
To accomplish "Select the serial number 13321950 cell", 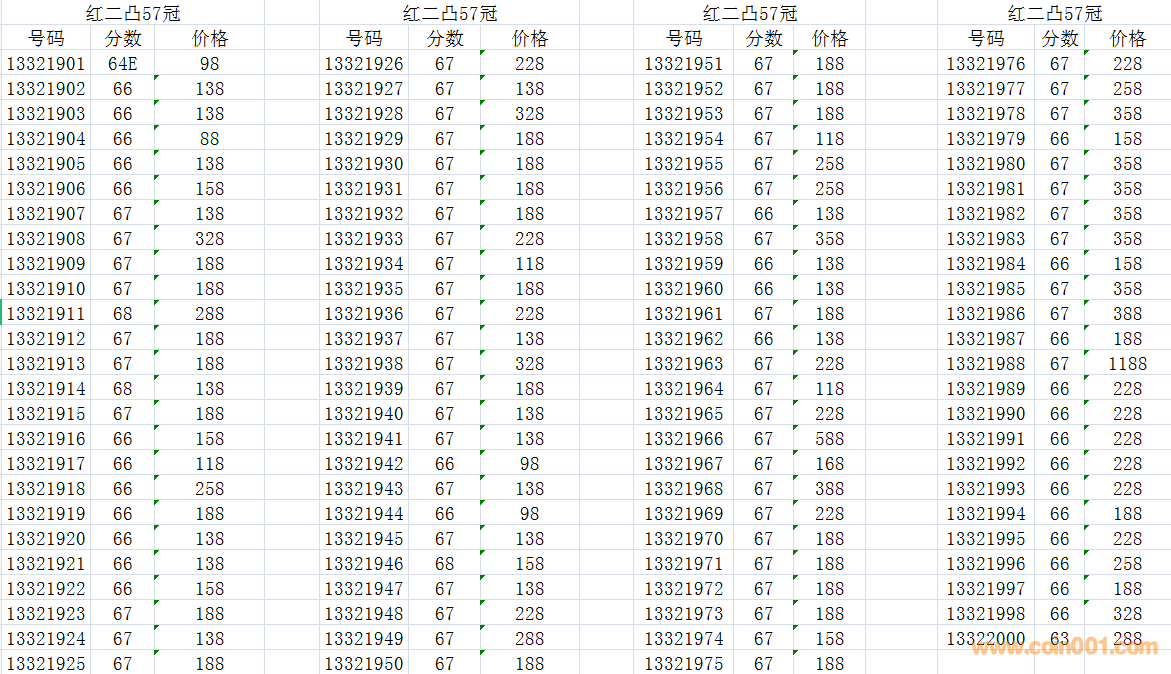I will pyautogui.click(x=364, y=664).
